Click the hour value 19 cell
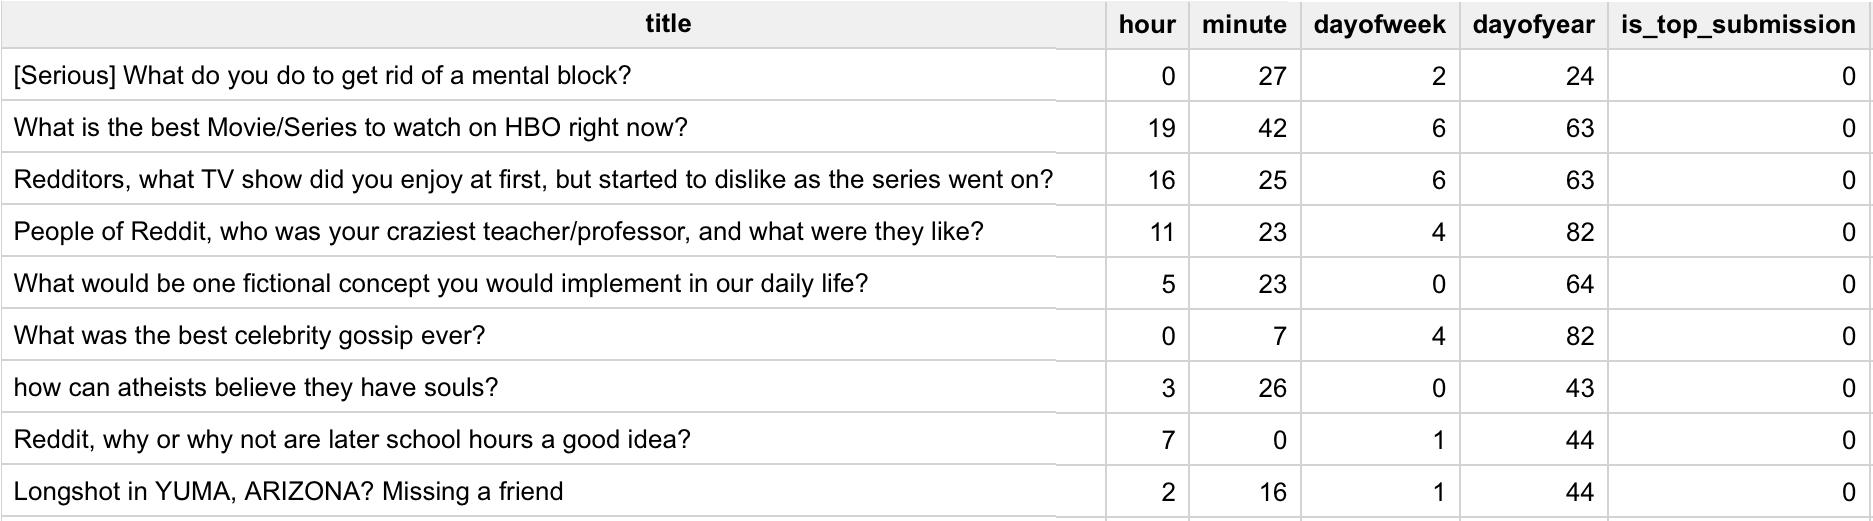This screenshot has height=521, width=1873. (x=1161, y=128)
